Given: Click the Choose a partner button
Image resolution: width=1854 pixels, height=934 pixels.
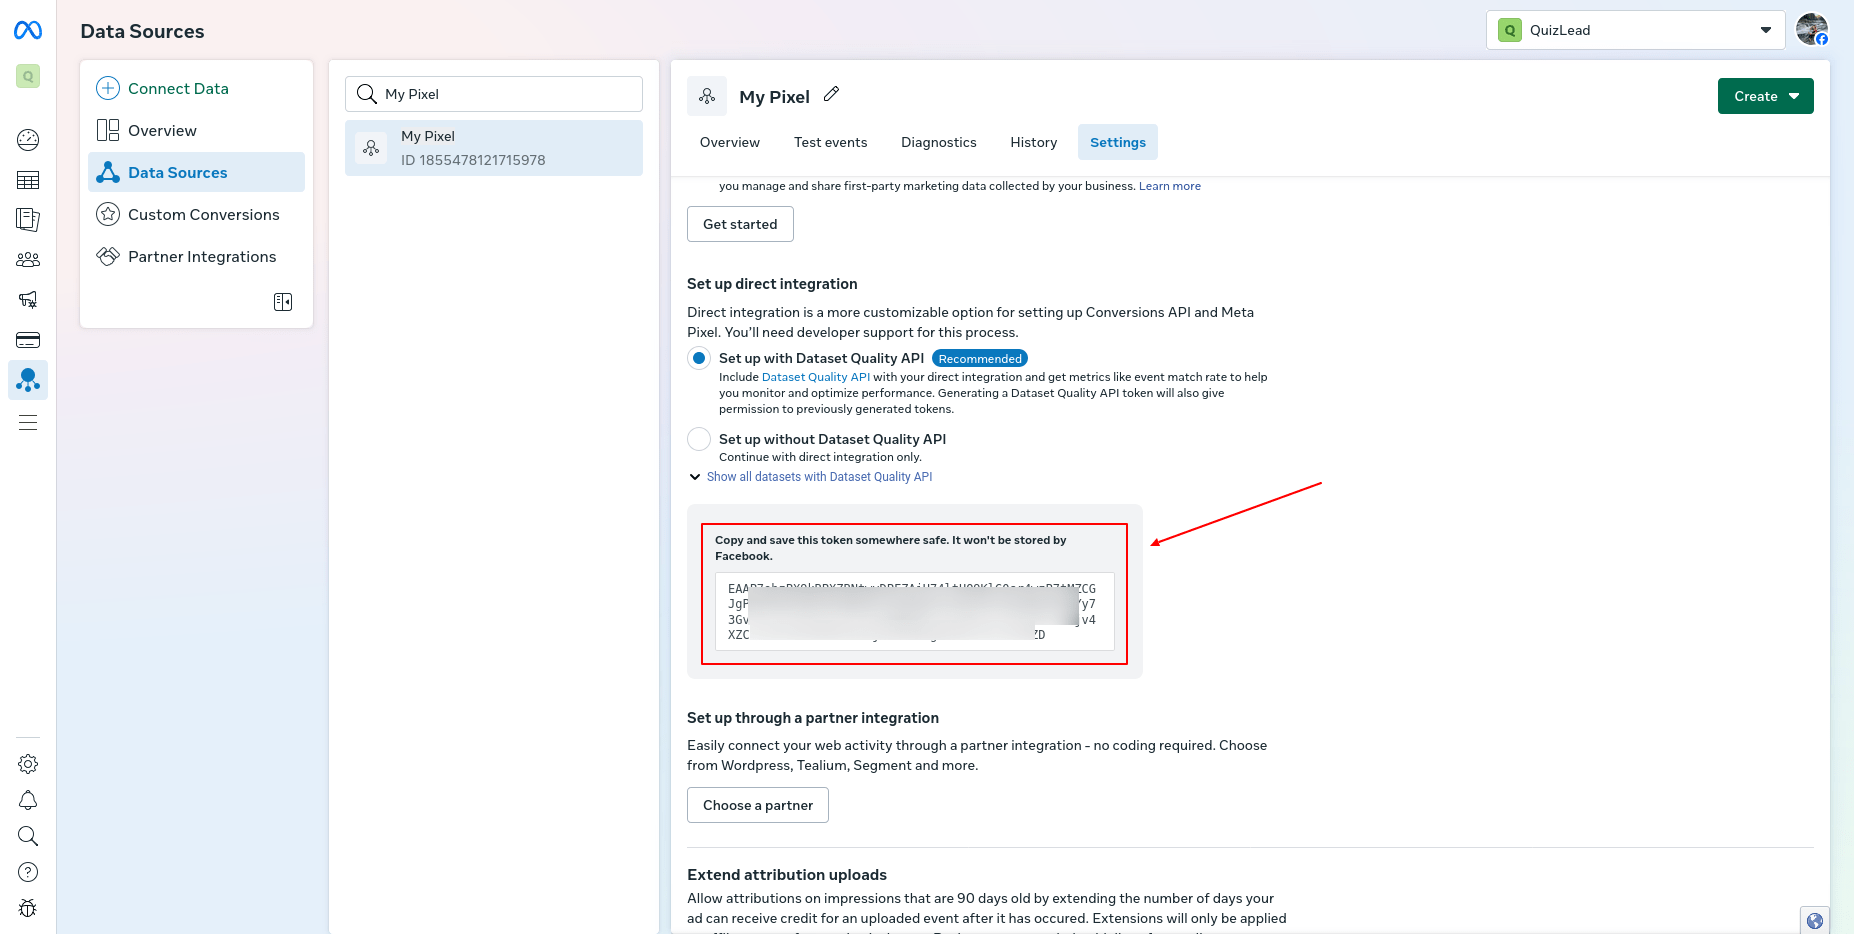Looking at the screenshot, I should (x=758, y=805).
